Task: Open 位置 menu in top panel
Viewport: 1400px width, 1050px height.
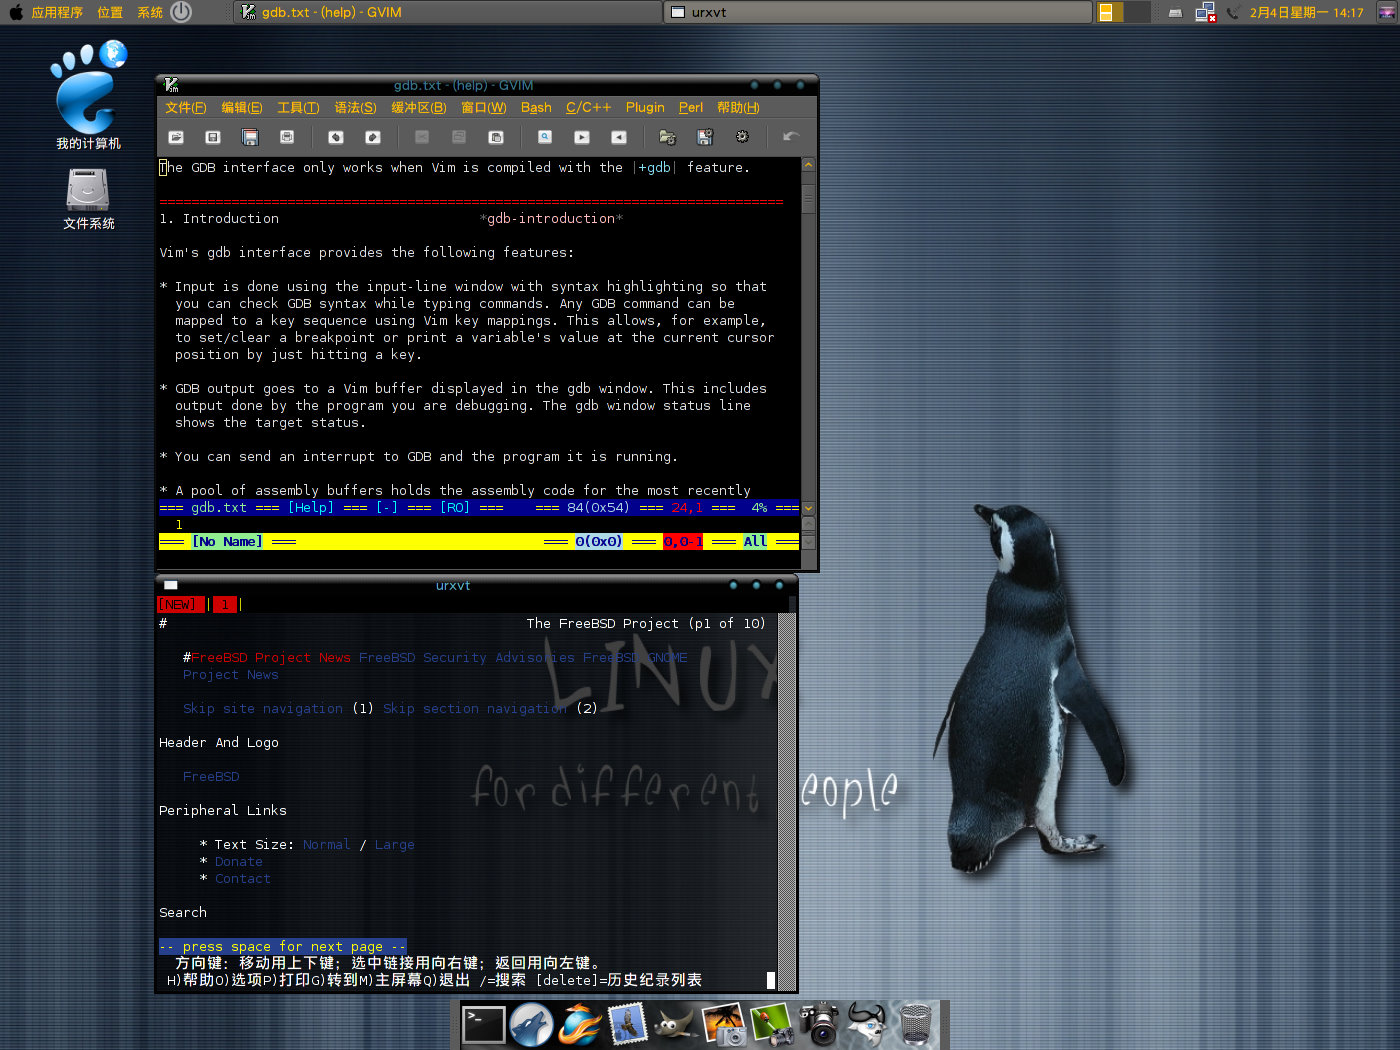Action: (x=110, y=13)
